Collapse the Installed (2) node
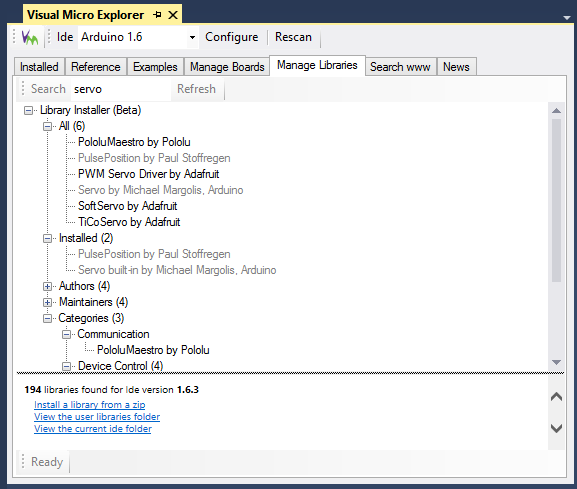 pyautogui.click(x=47, y=238)
